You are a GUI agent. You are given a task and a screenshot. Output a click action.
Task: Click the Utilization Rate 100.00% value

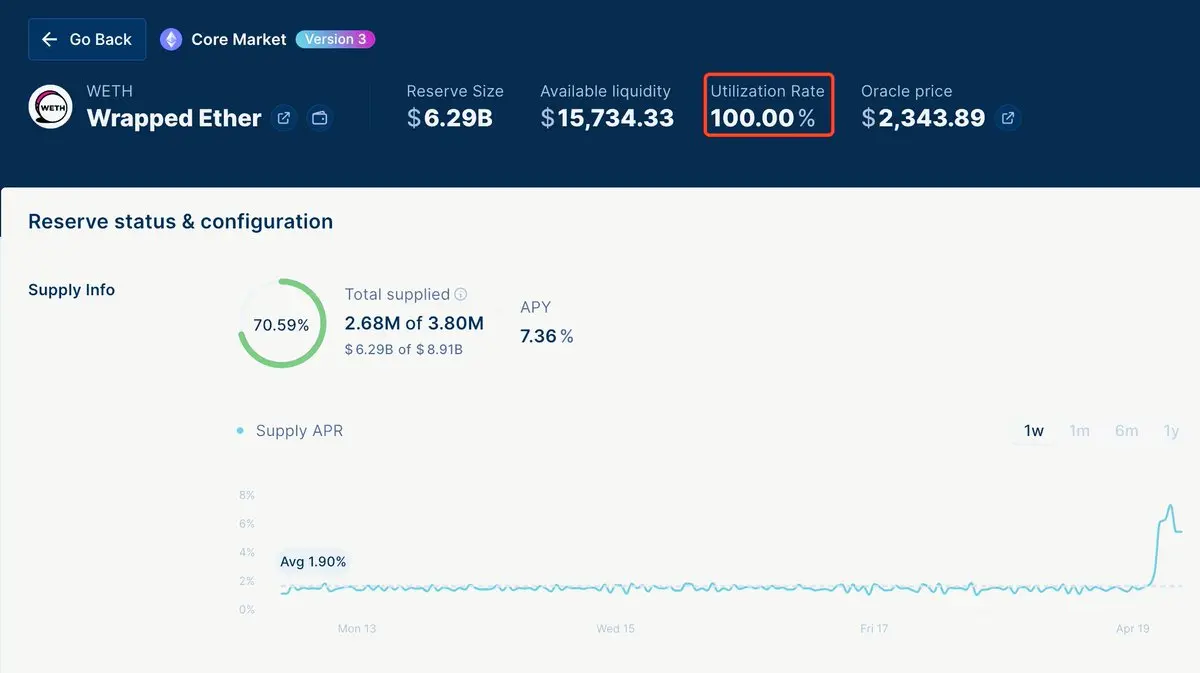763,118
